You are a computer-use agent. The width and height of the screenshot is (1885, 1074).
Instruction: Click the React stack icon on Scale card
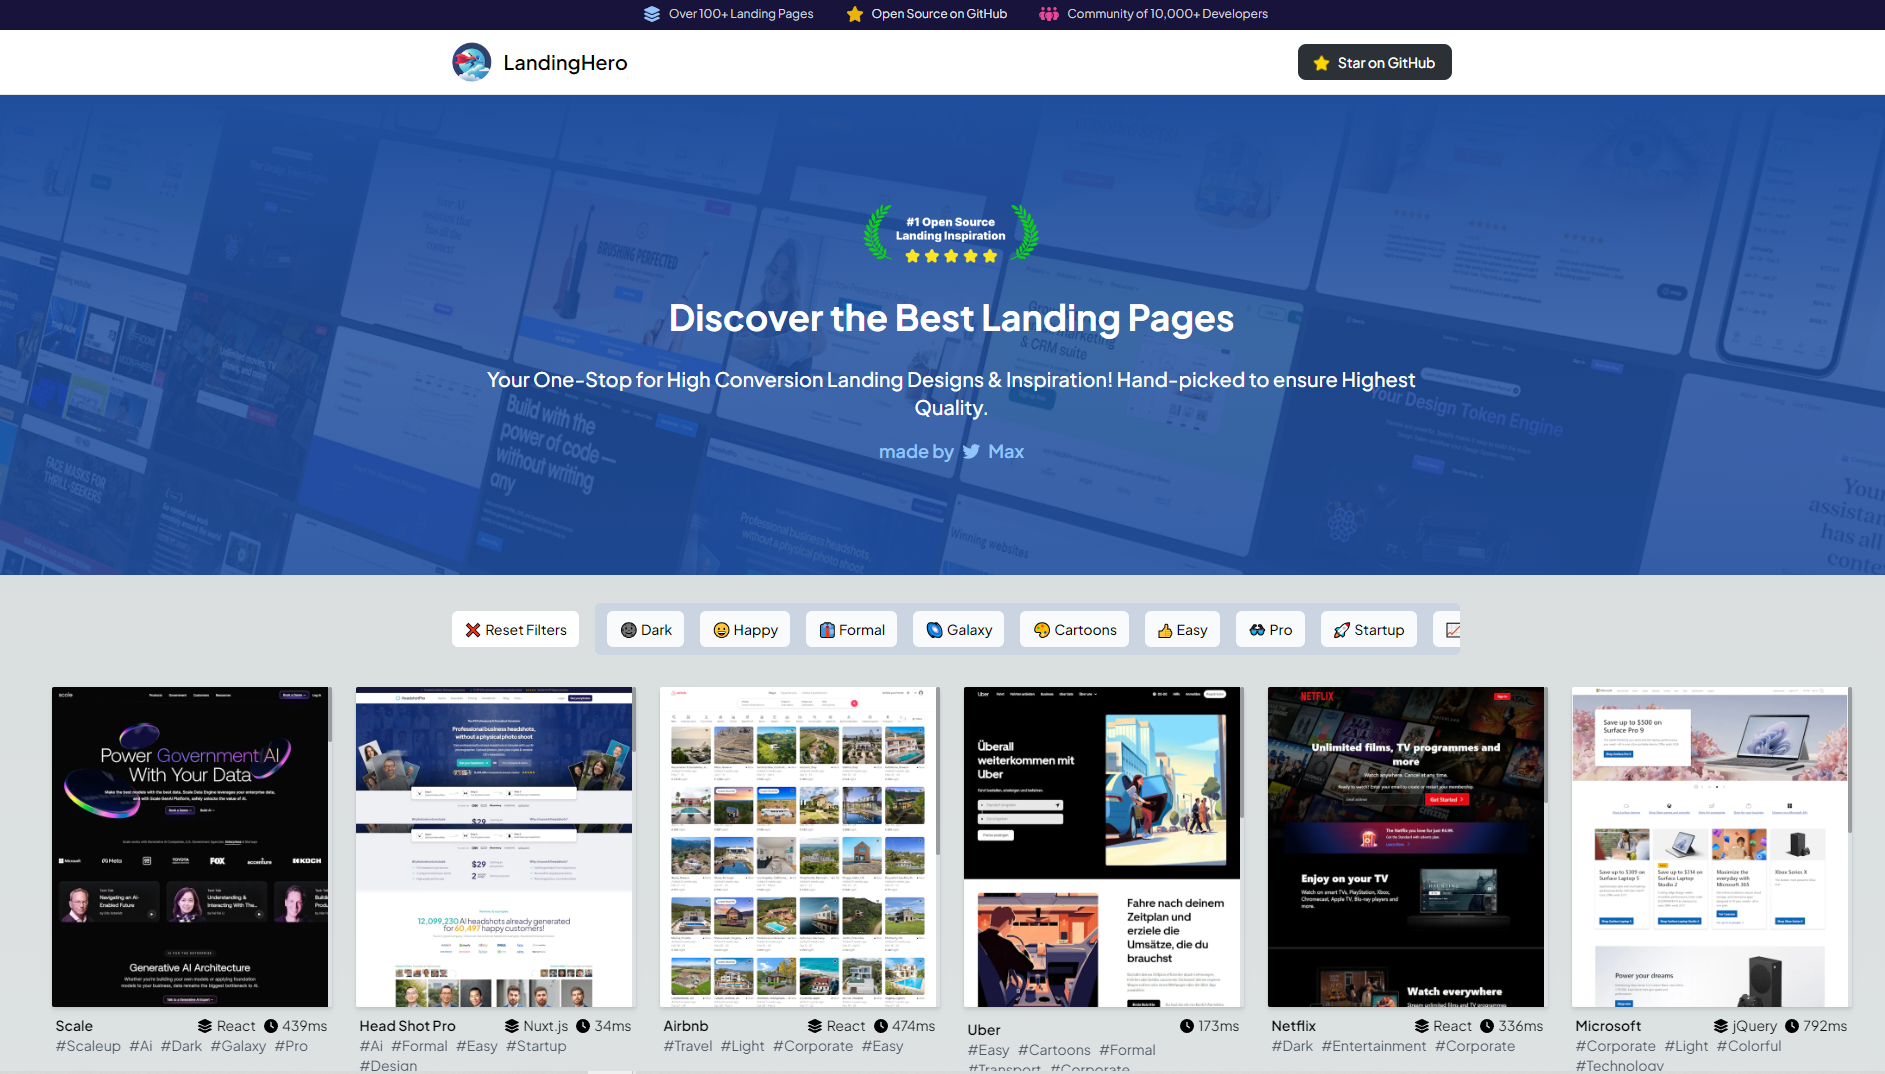pyautogui.click(x=205, y=1026)
